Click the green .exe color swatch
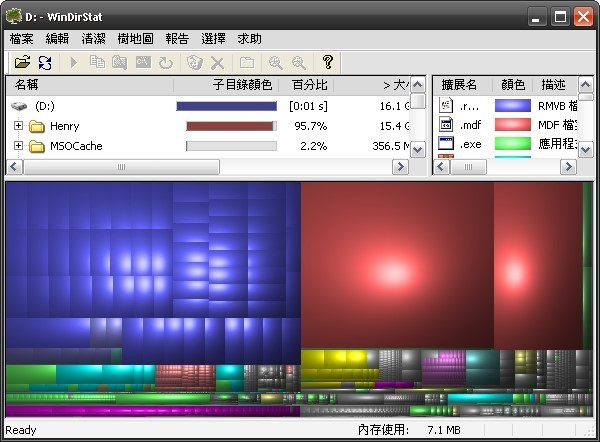 tap(513, 144)
